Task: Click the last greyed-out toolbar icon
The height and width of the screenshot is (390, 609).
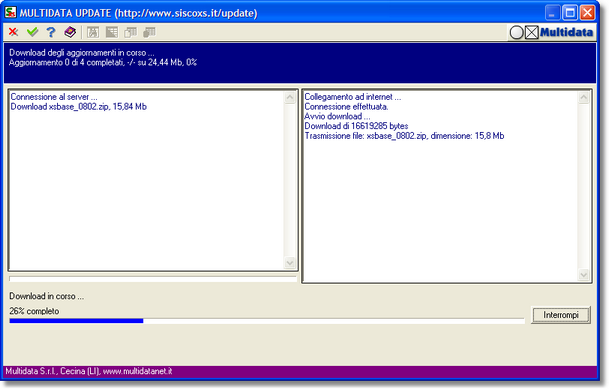Action: pyautogui.click(x=150, y=32)
